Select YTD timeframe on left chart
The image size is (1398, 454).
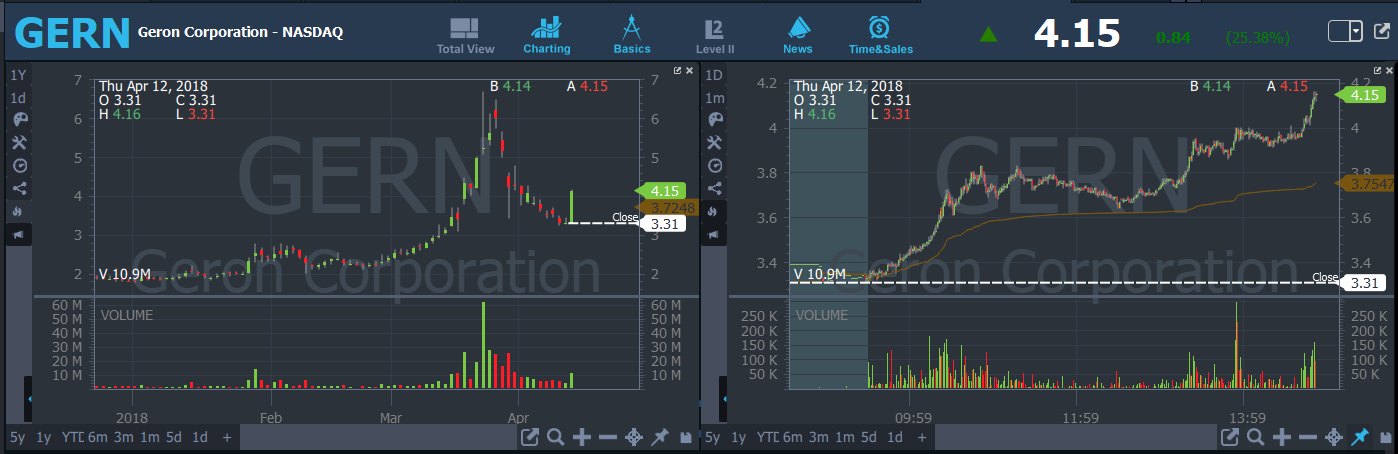tap(72, 437)
